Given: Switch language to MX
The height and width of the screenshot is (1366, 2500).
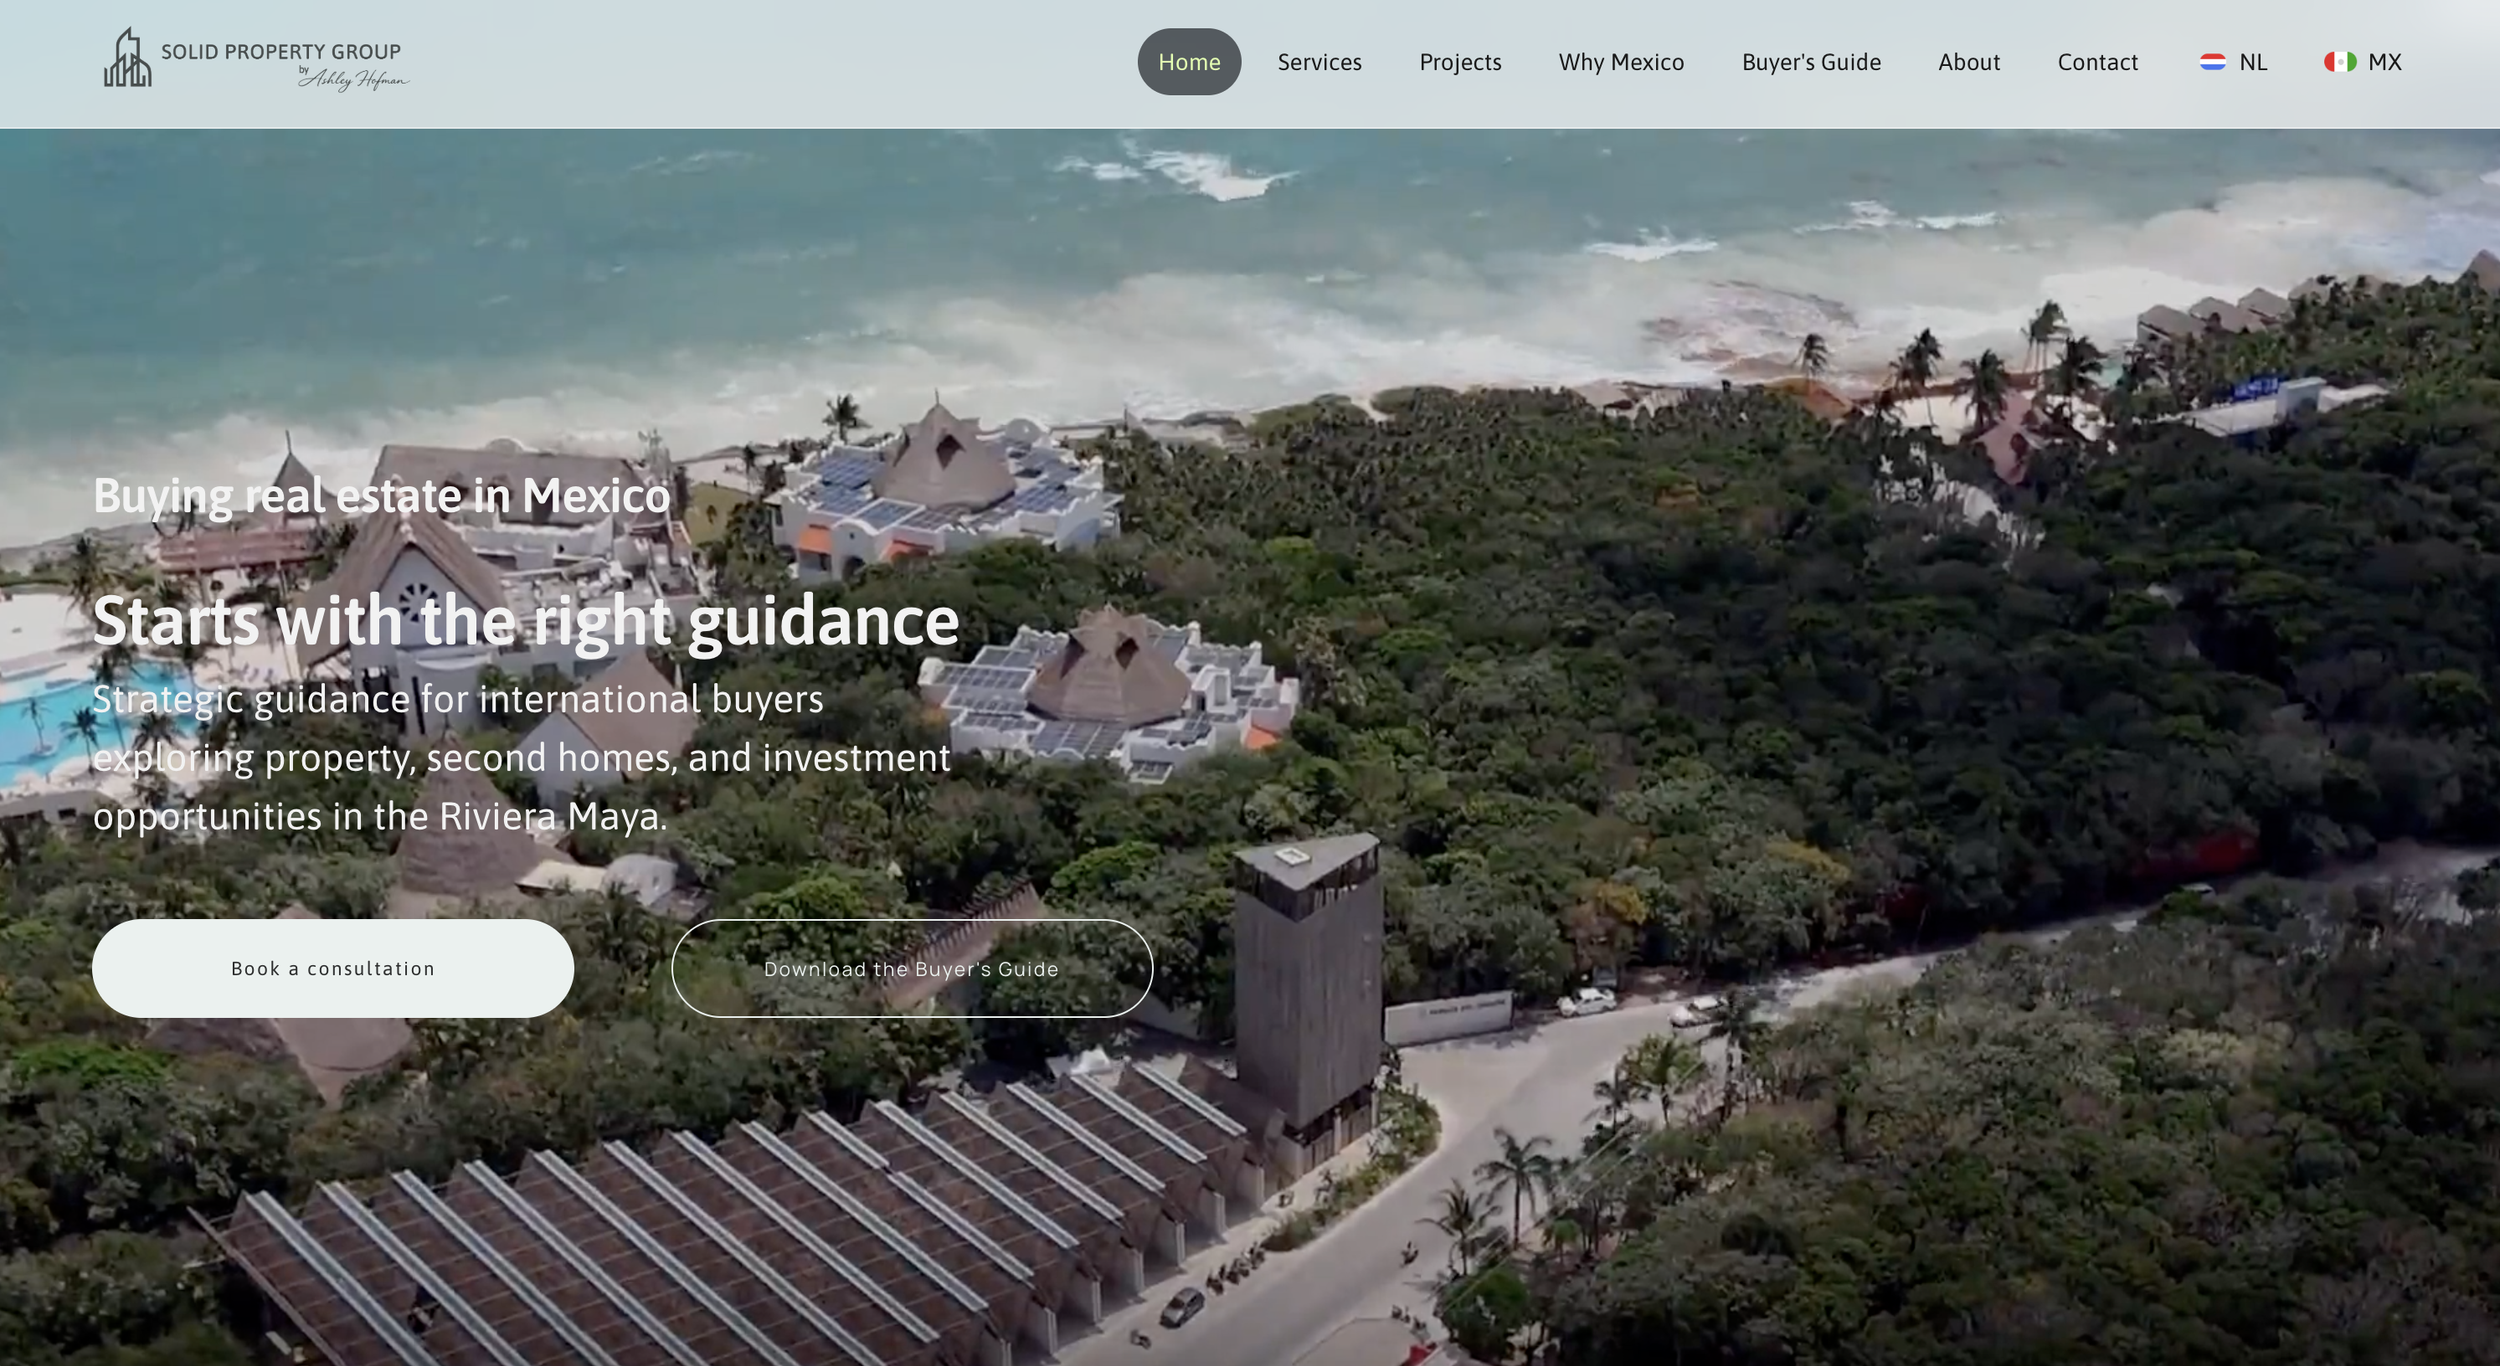Looking at the screenshot, I should pyautogui.click(x=2362, y=62).
